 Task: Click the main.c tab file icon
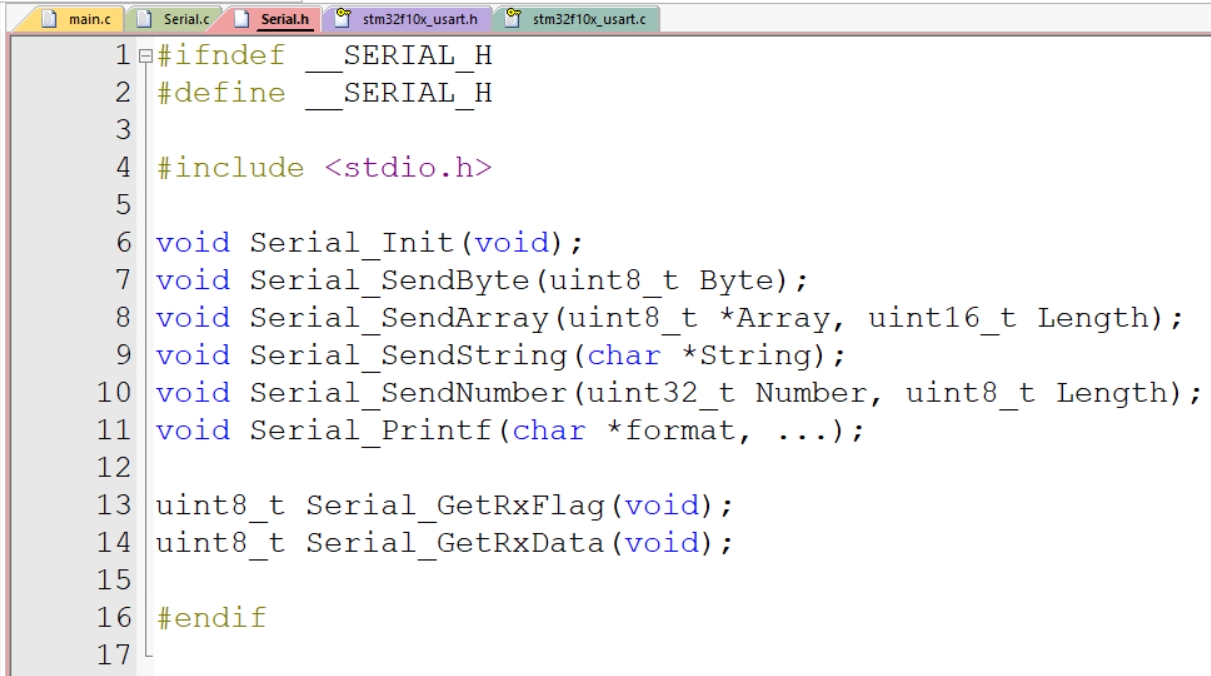48,17
